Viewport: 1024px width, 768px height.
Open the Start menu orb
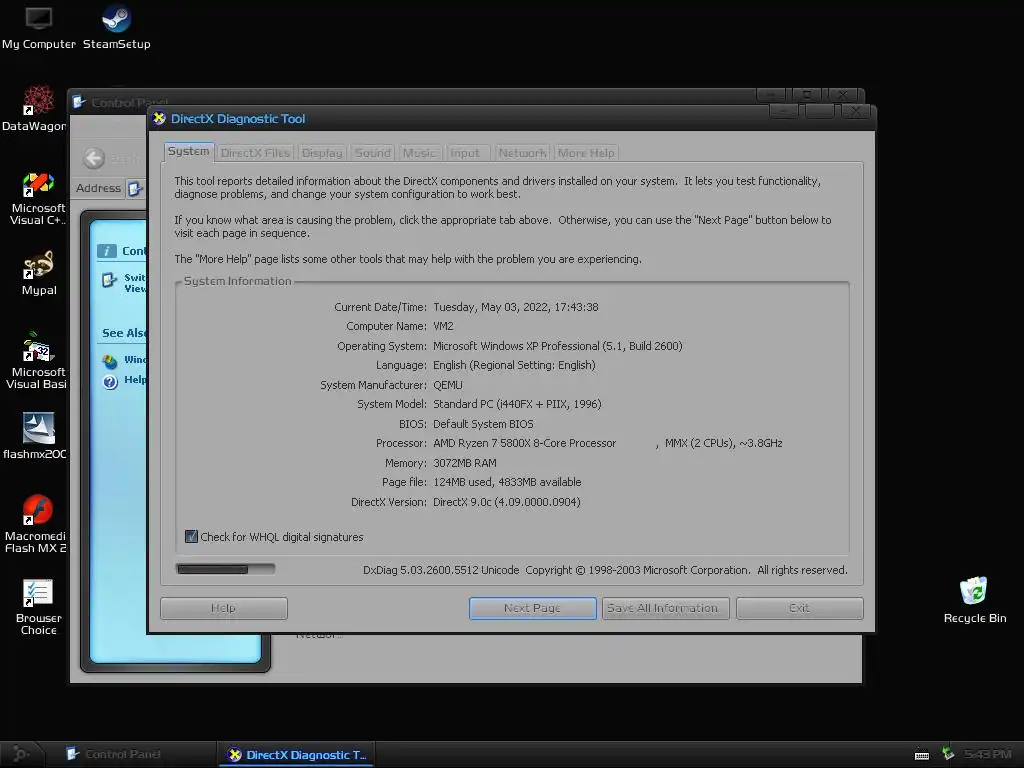tap(22, 754)
